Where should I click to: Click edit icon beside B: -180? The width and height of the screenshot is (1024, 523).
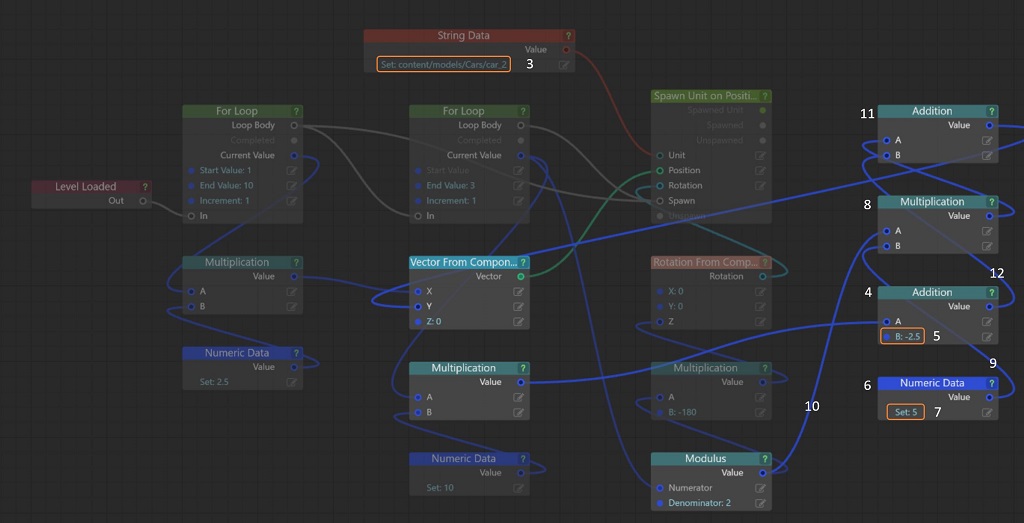click(761, 411)
